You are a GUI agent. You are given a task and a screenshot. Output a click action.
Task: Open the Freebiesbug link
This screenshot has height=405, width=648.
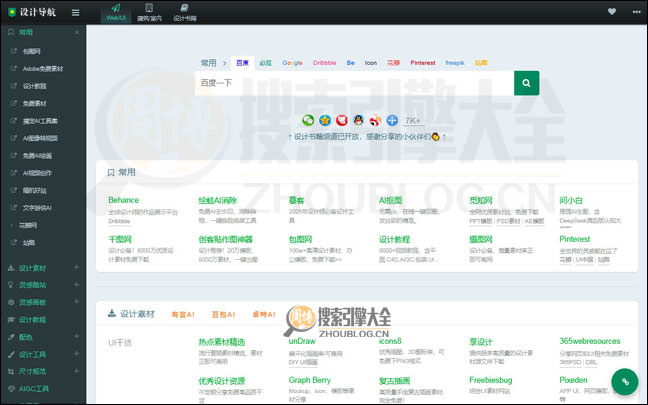pyautogui.click(x=491, y=380)
